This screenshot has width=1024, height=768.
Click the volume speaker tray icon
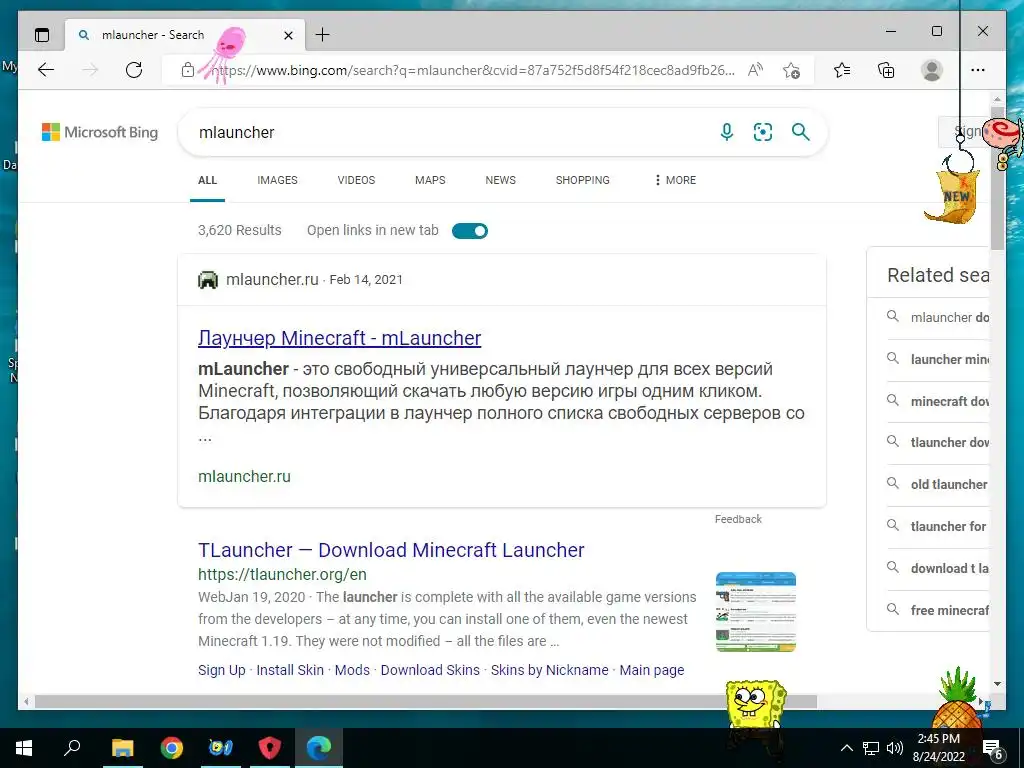(895, 748)
